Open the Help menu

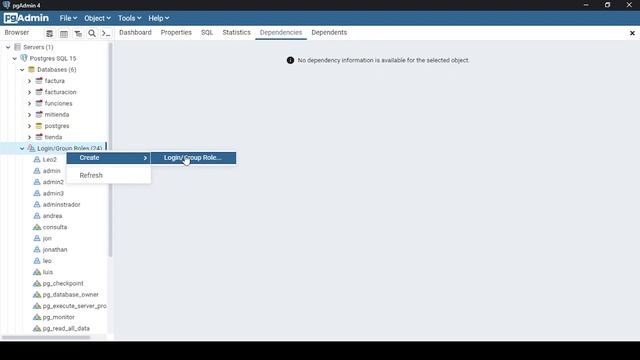[158, 18]
